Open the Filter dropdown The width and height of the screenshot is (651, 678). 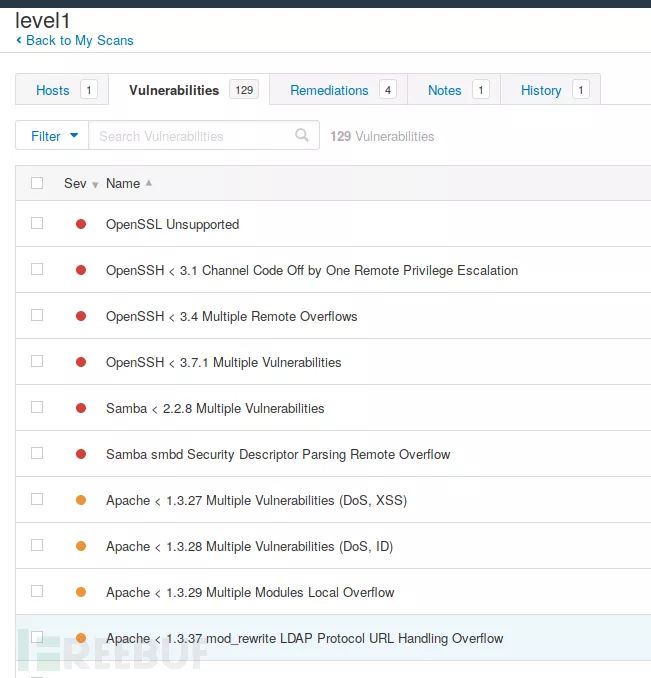52,136
